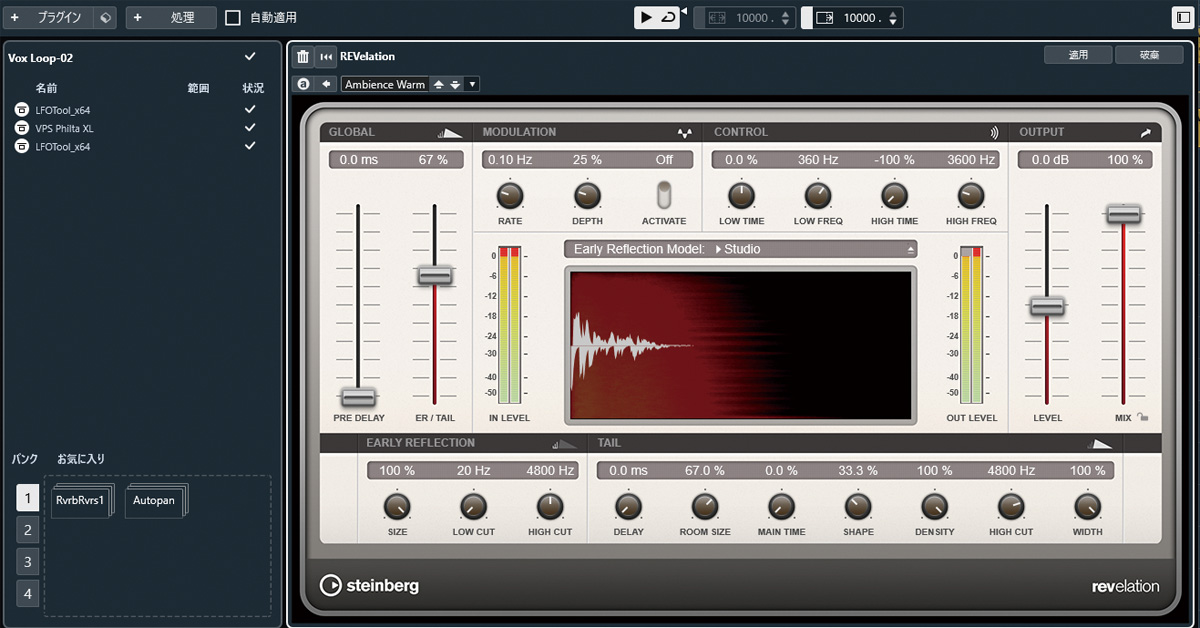1200x628 pixels.
Task: Click the modulation waveform icon
Action: 685,132
